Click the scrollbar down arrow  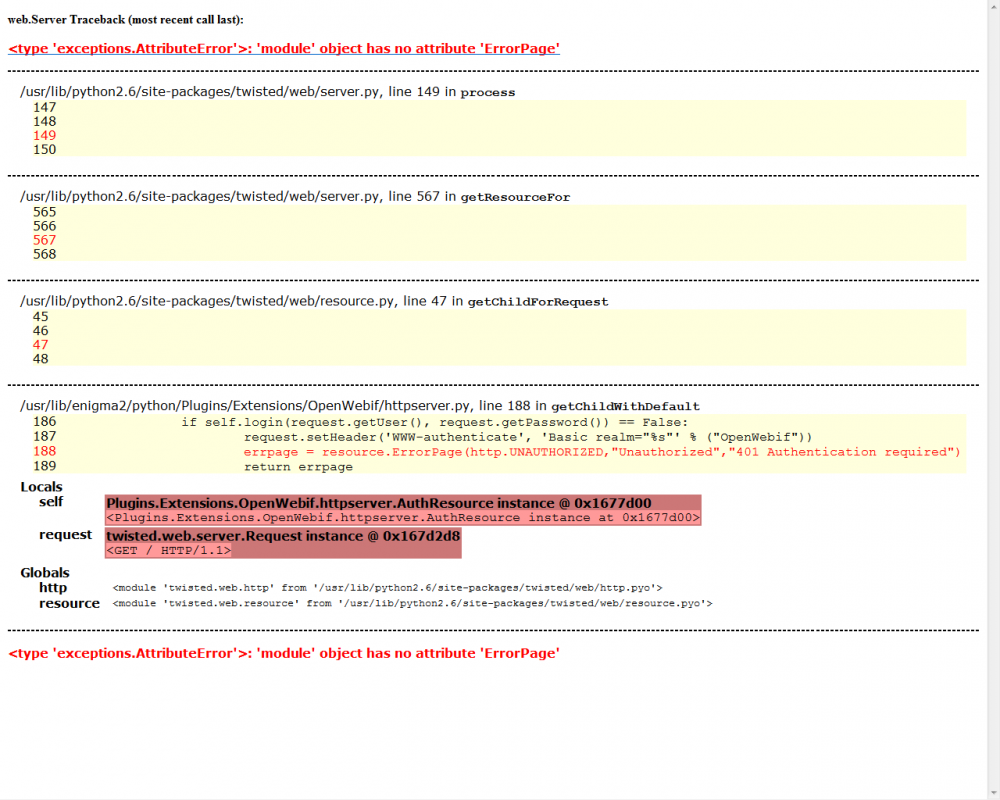(x=994, y=793)
